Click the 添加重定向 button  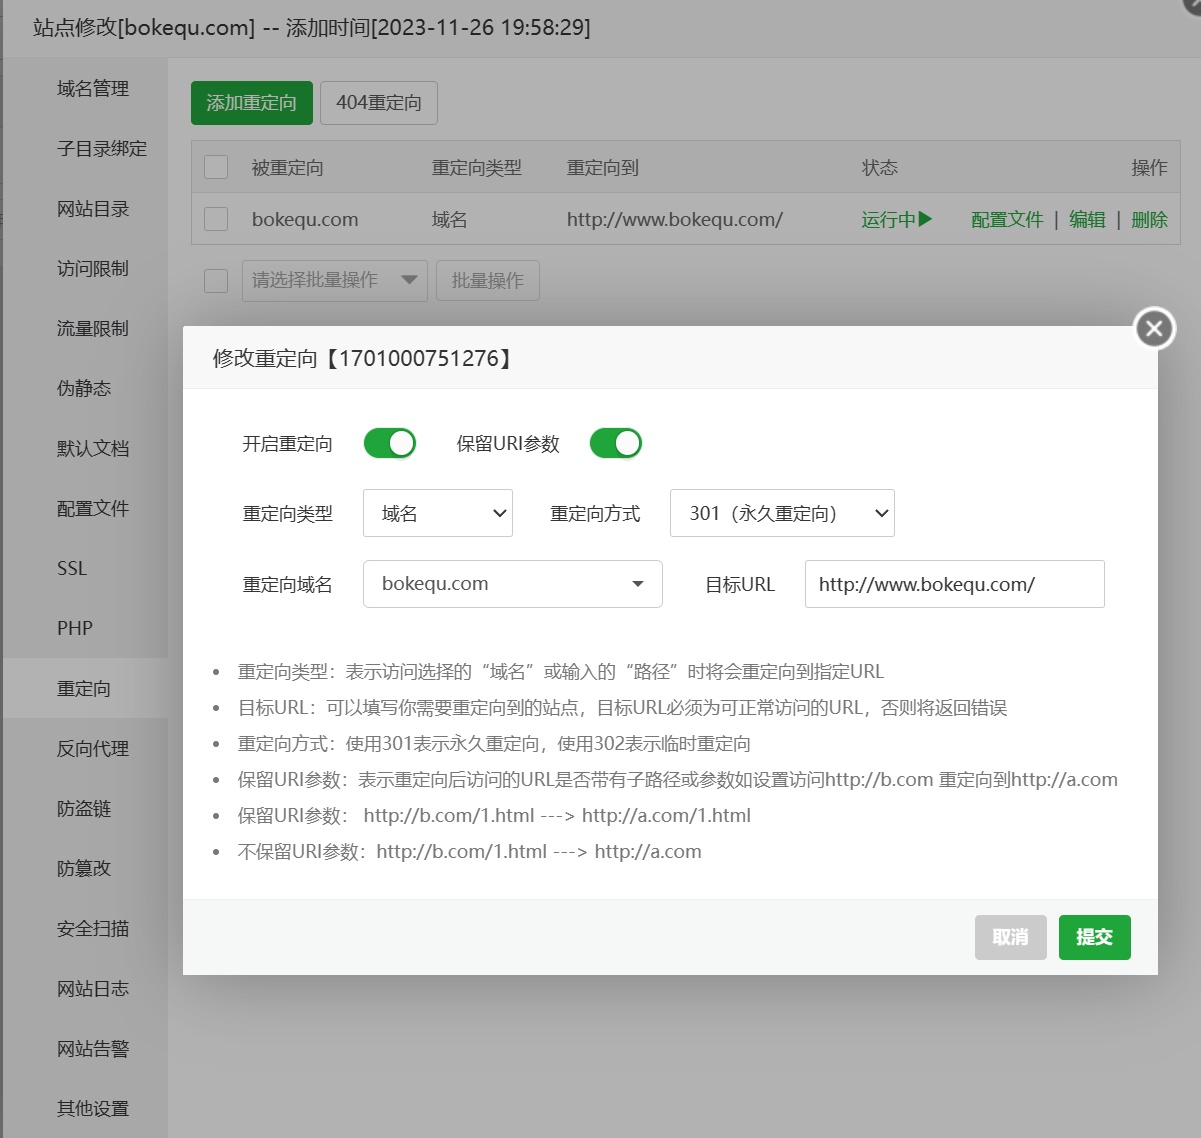(x=252, y=103)
